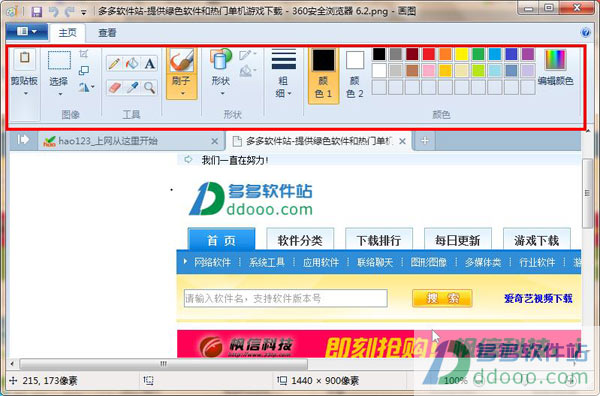Click the rectangular selection icon
The height and width of the screenshot is (396, 600).
[x=59, y=60]
